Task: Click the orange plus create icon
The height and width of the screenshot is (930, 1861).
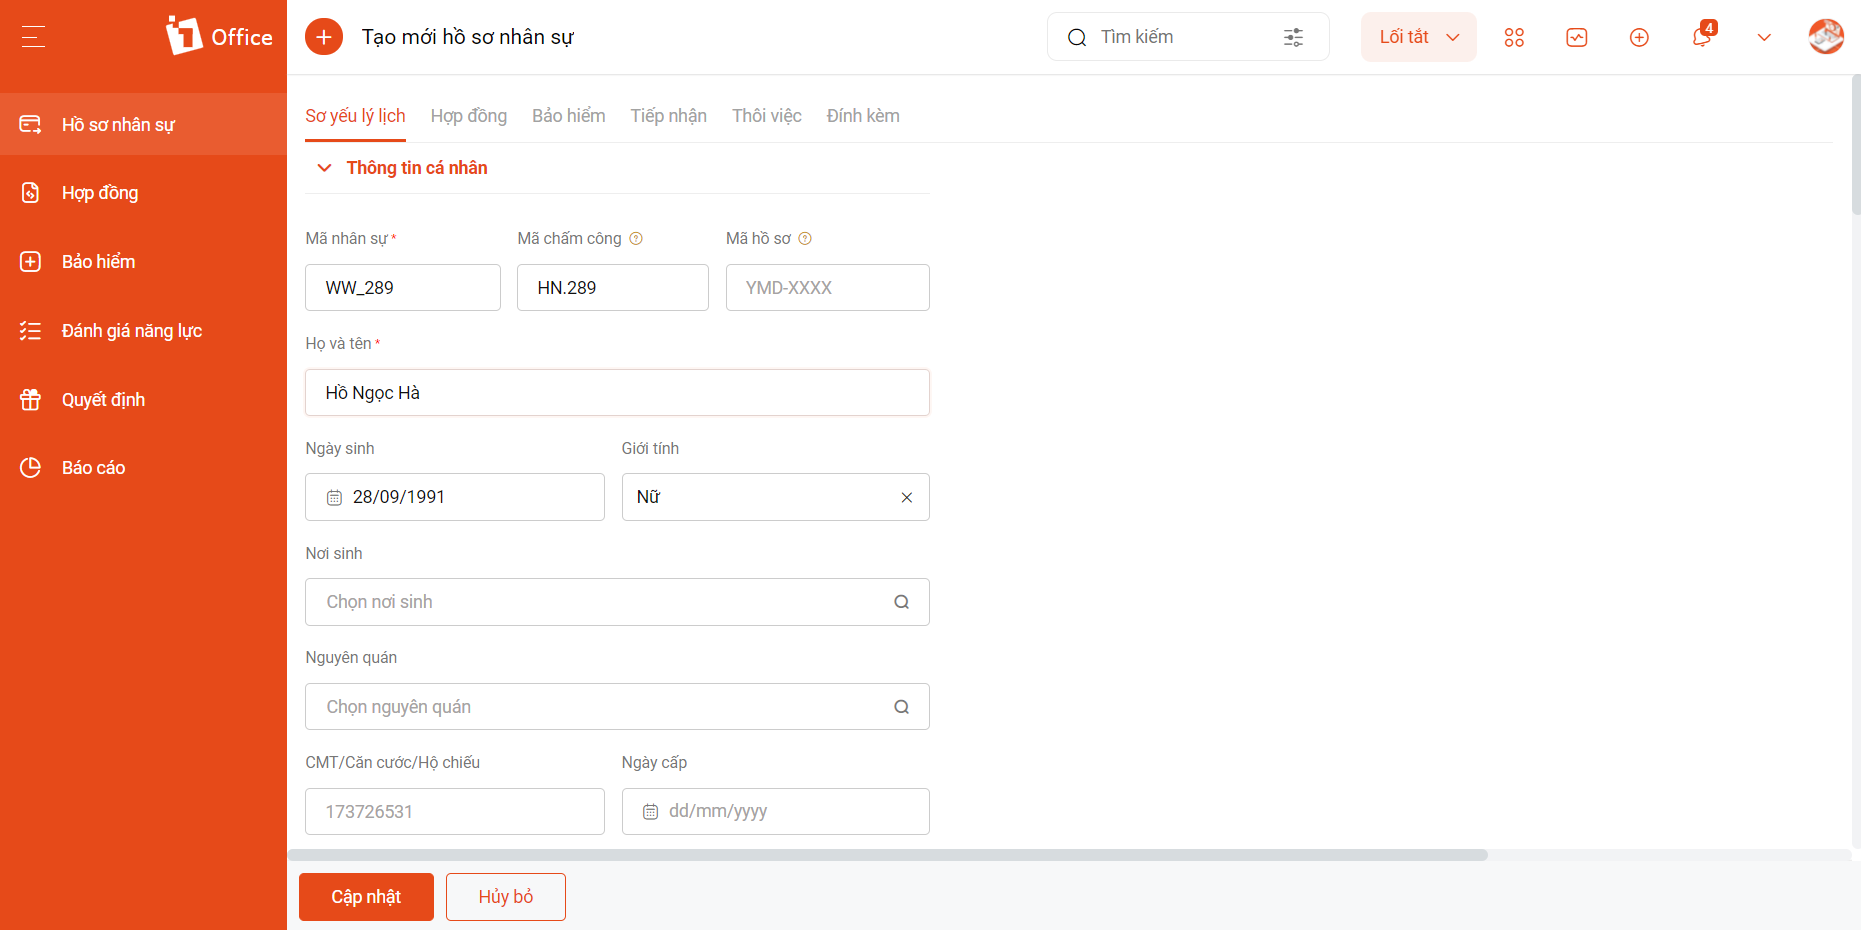Action: (x=324, y=37)
